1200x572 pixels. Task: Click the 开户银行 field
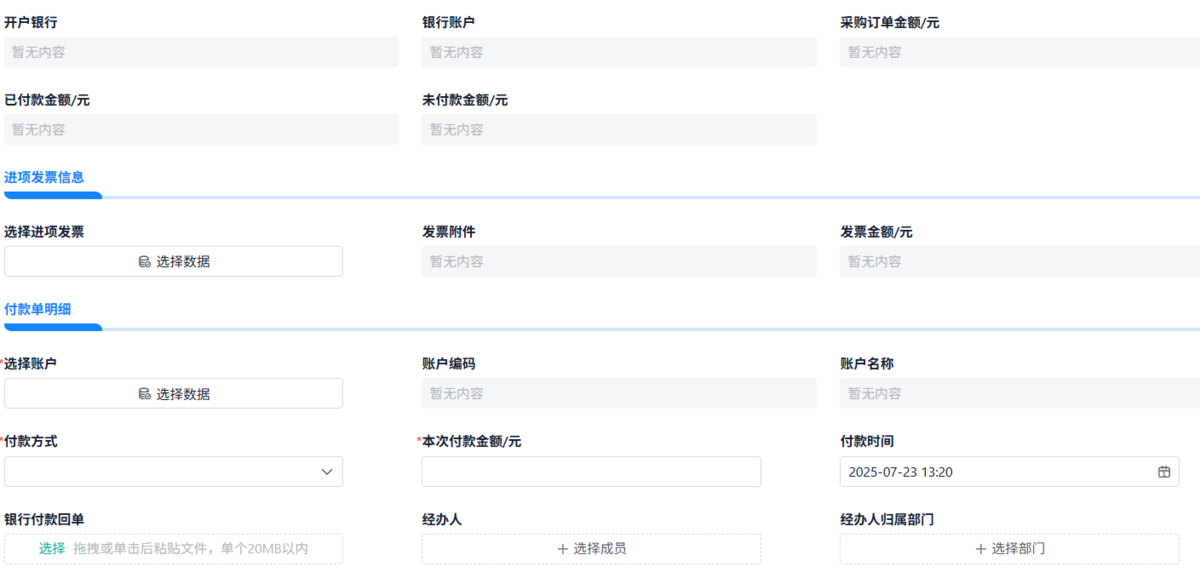click(x=201, y=52)
